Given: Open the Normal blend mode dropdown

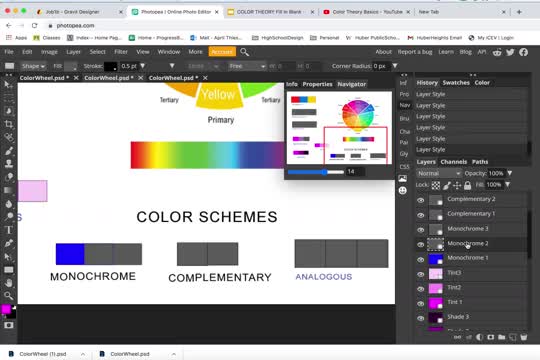Looking at the screenshot, I should 438,173.
